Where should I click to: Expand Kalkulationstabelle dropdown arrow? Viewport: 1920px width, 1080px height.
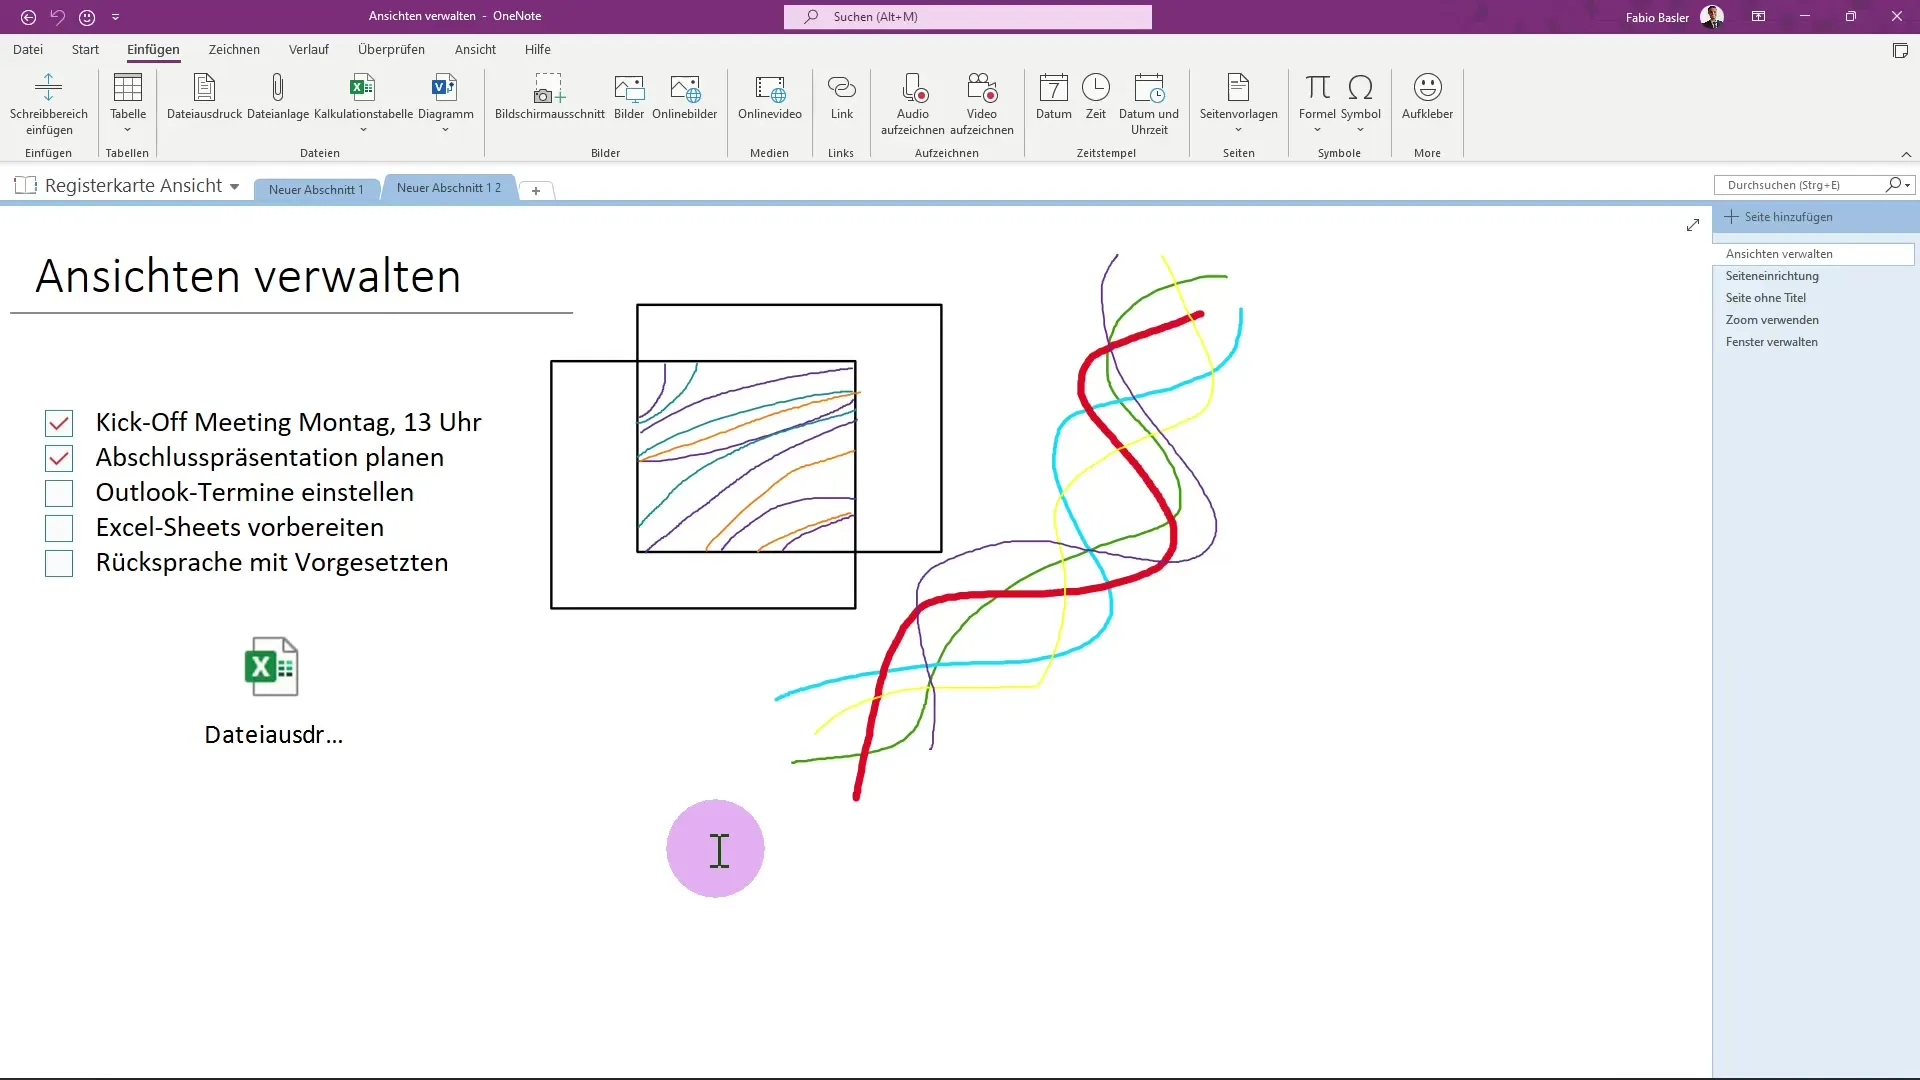tap(363, 130)
